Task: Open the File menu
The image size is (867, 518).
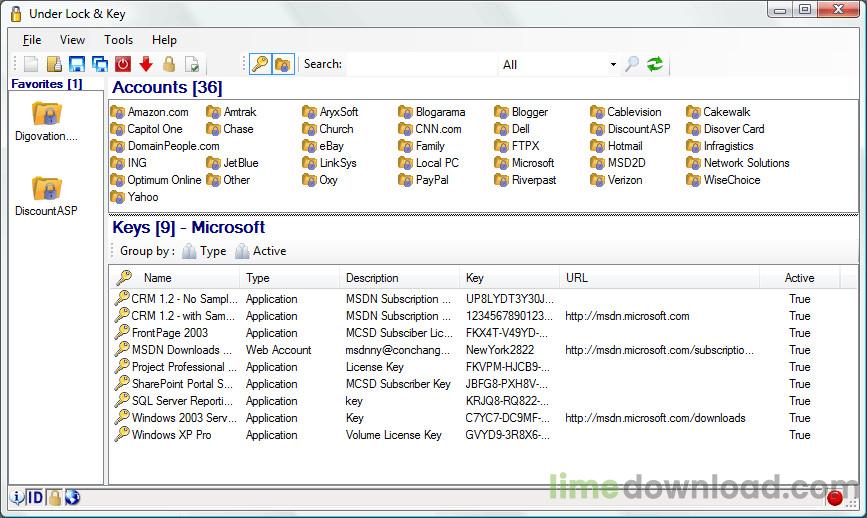Action: (32, 40)
